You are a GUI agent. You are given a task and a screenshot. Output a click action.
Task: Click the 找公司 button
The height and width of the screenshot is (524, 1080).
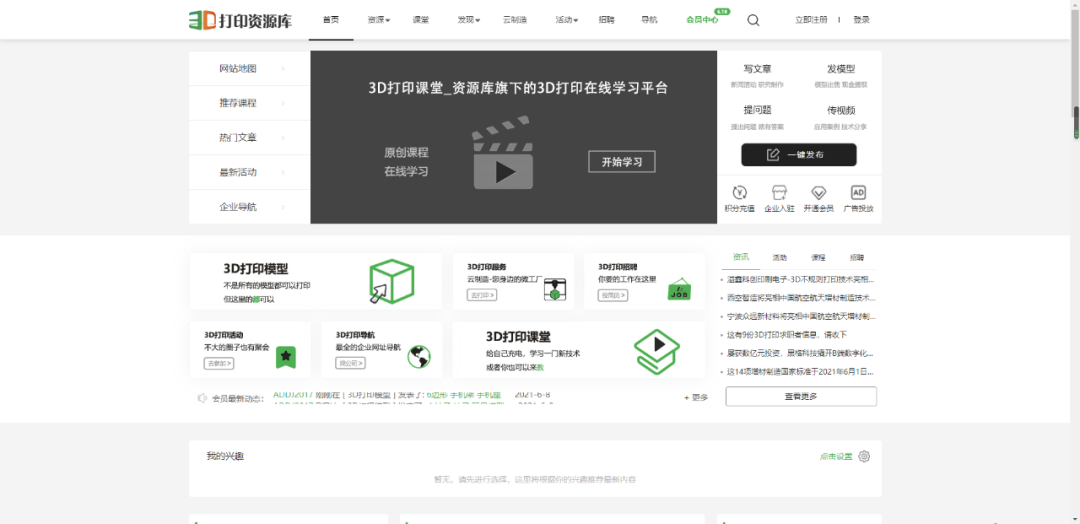[350, 363]
